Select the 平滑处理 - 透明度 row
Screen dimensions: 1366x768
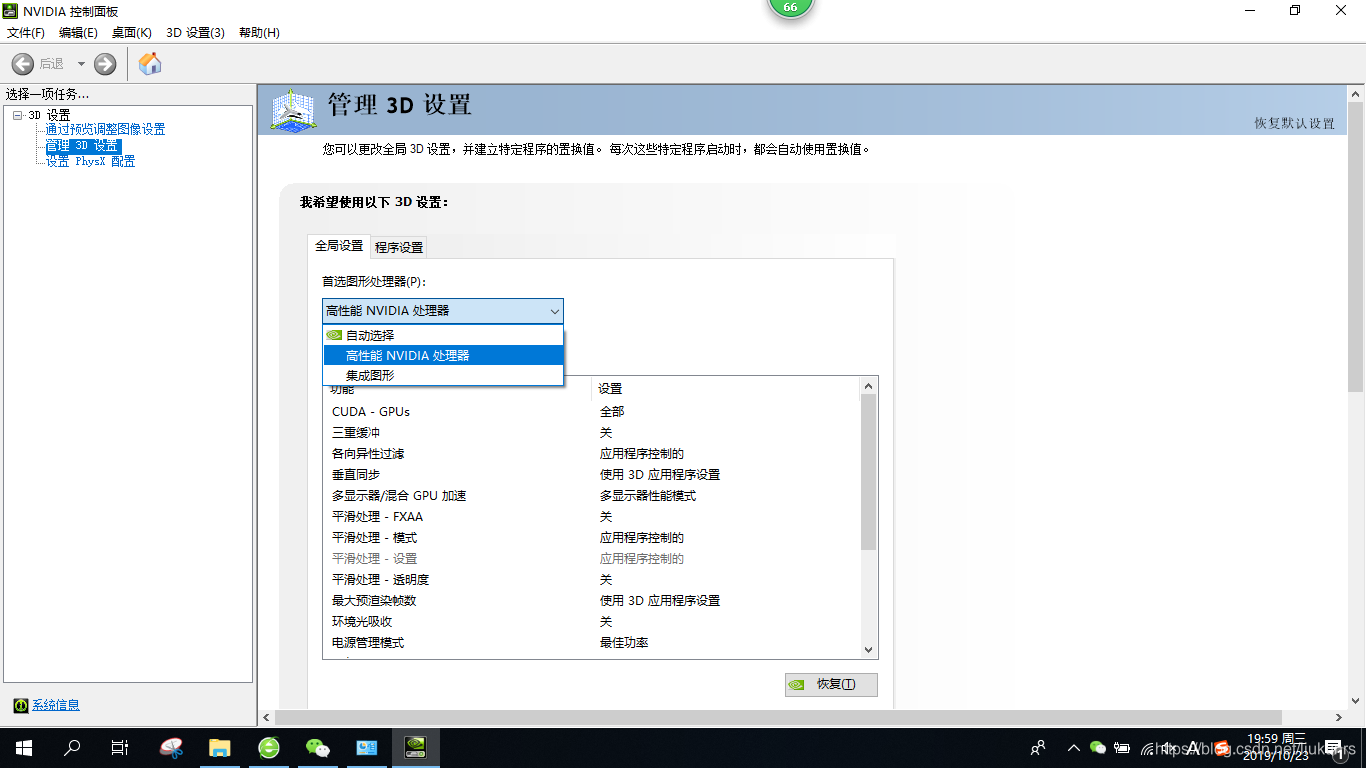pos(590,580)
